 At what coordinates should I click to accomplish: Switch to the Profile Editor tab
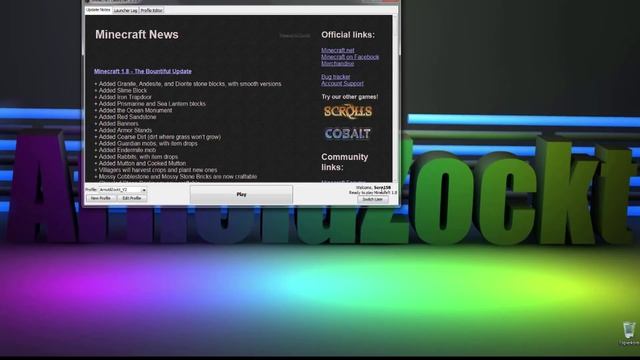pos(151,10)
